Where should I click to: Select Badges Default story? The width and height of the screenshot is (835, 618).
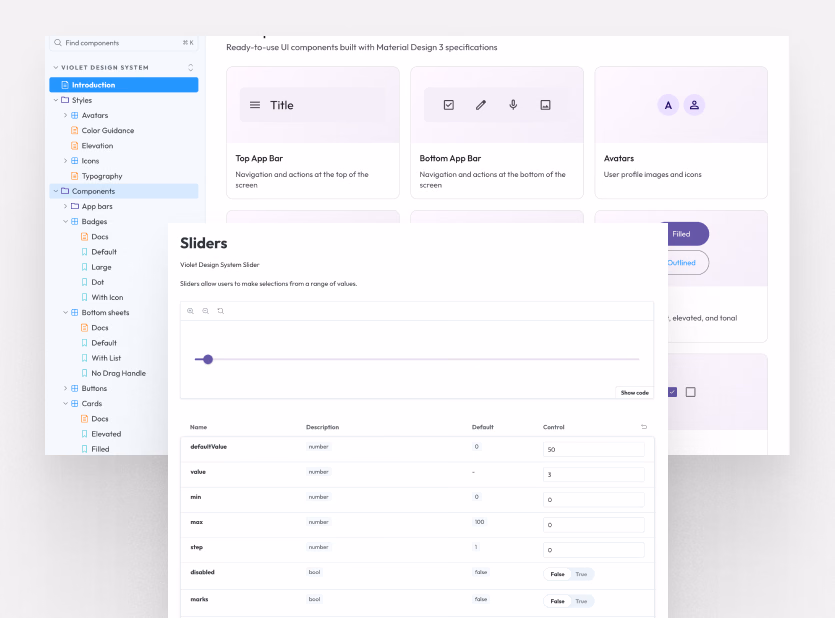coord(99,252)
